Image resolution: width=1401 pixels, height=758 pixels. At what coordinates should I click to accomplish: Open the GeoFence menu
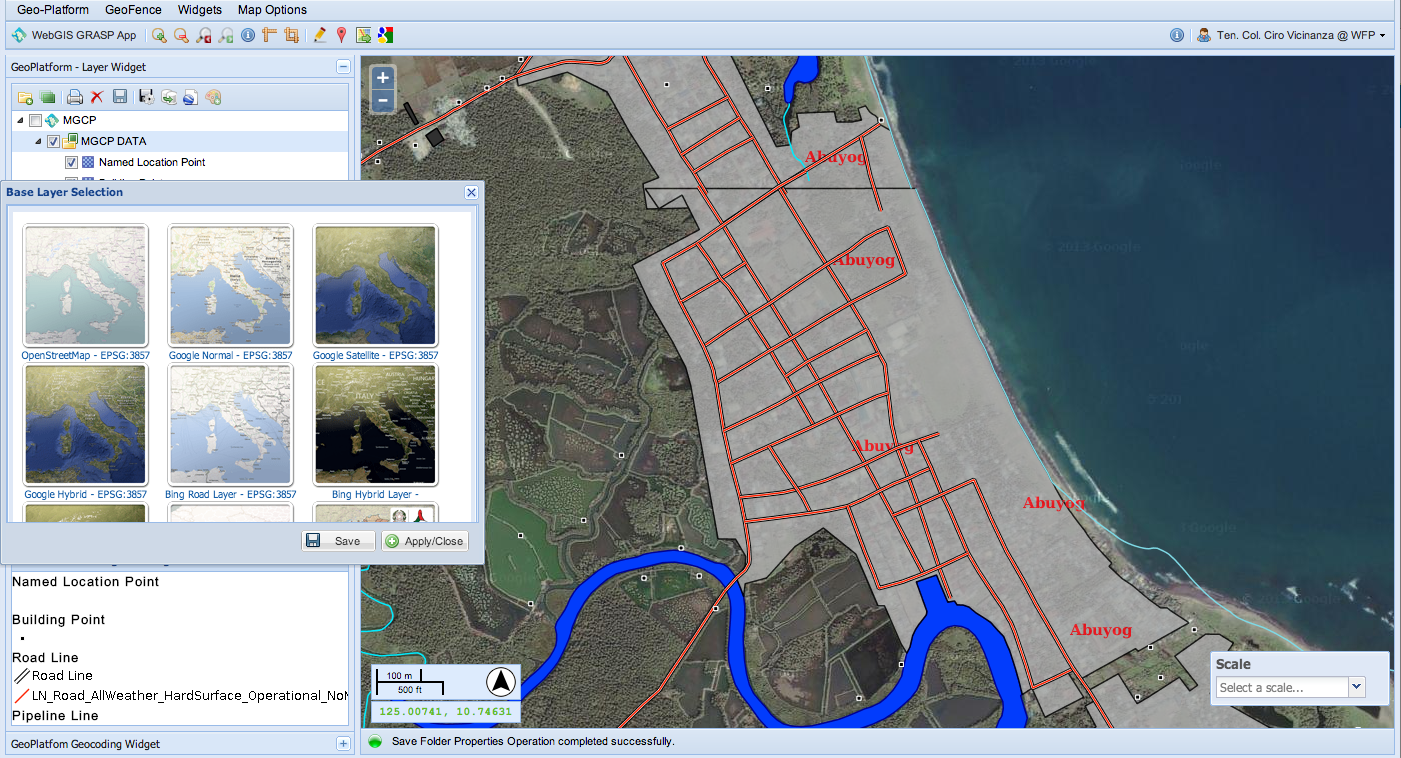[133, 10]
